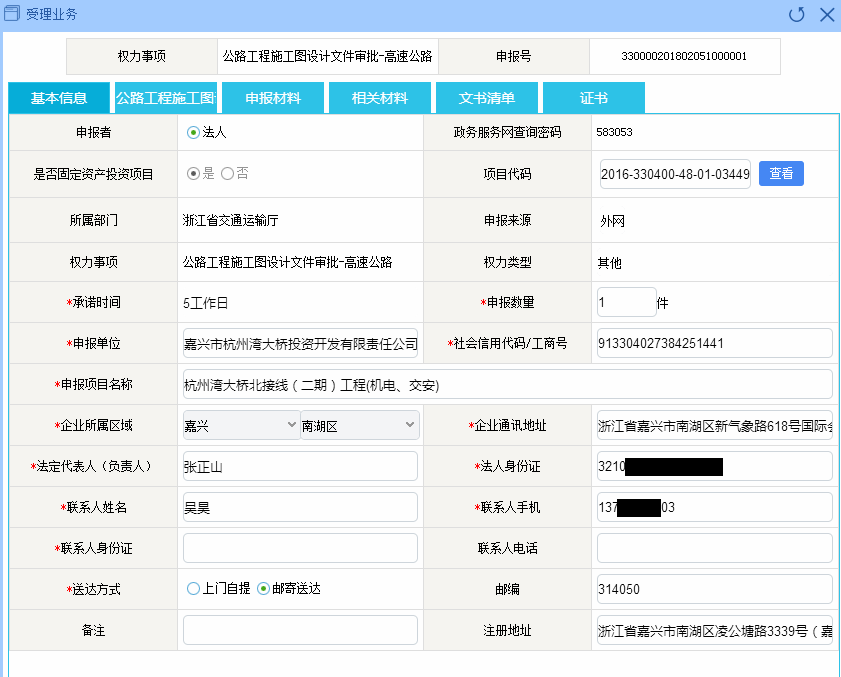Select 是 for fixed asset investment

(x=193, y=174)
